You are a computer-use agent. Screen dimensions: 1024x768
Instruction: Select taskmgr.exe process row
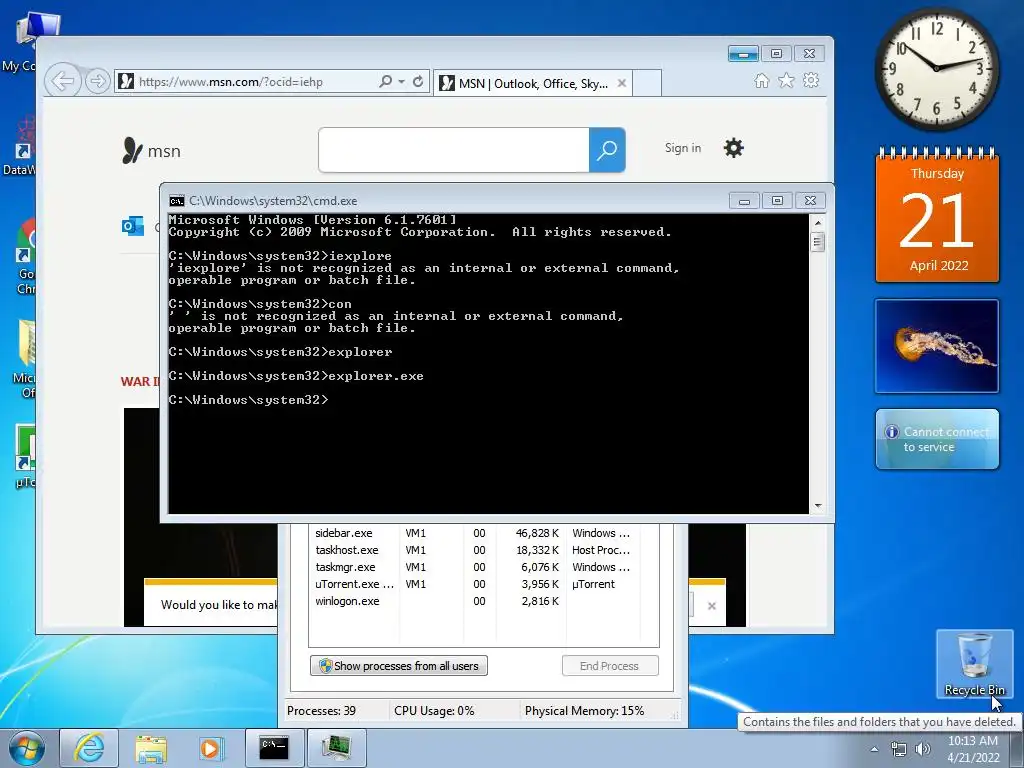point(483,568)
